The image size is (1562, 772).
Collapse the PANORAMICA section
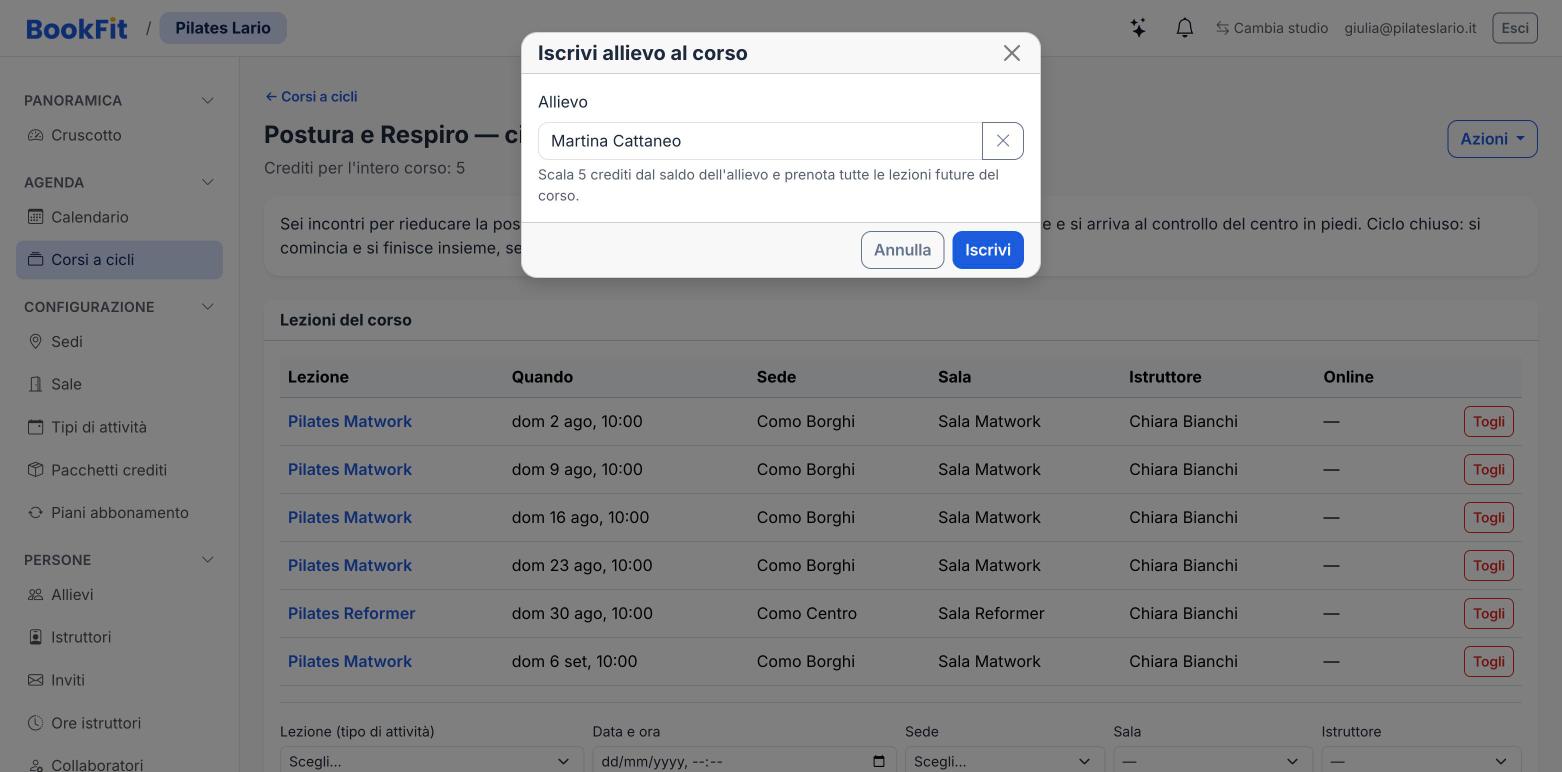point(208,101)
